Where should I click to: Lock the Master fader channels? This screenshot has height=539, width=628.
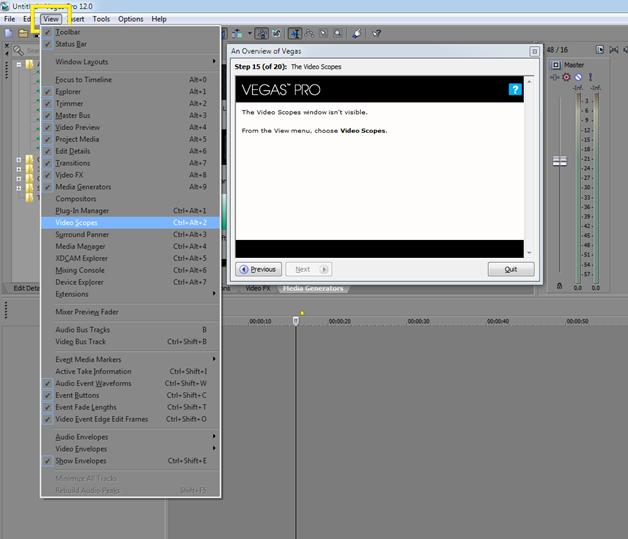pyautogui.click(x=560, y=286)
